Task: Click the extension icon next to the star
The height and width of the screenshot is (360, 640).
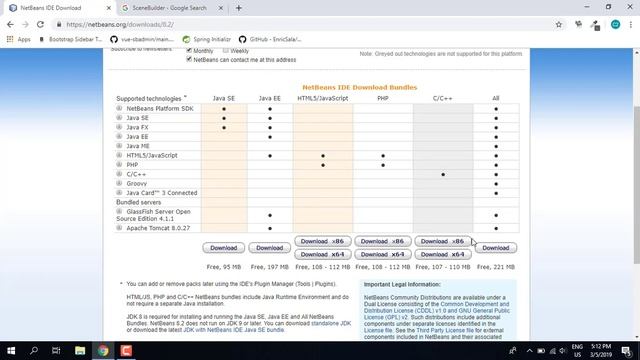Action: pos(578,24)
